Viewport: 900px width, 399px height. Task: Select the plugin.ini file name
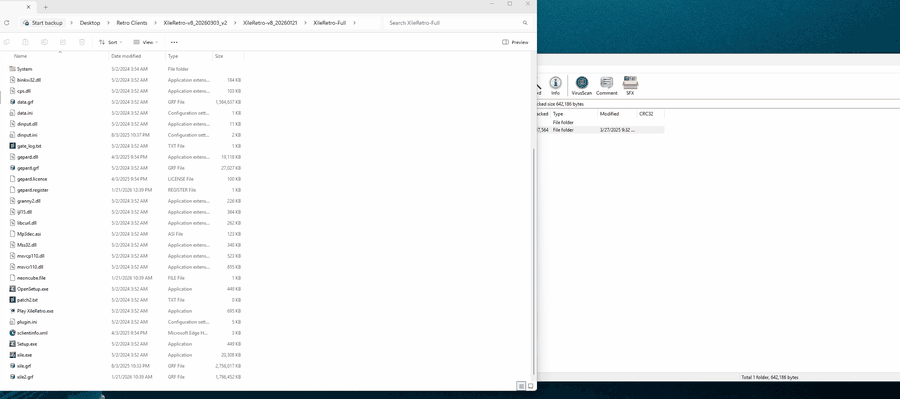27,321
